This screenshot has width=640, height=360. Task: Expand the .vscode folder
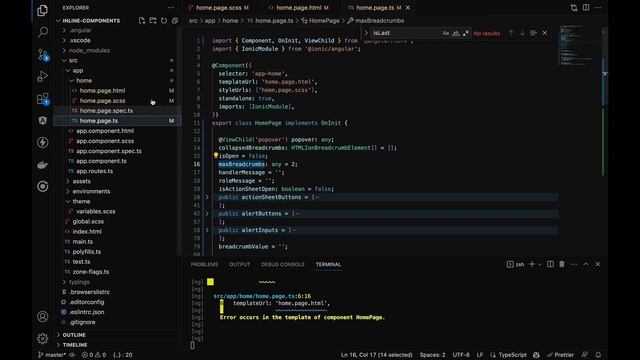(64, 40)
